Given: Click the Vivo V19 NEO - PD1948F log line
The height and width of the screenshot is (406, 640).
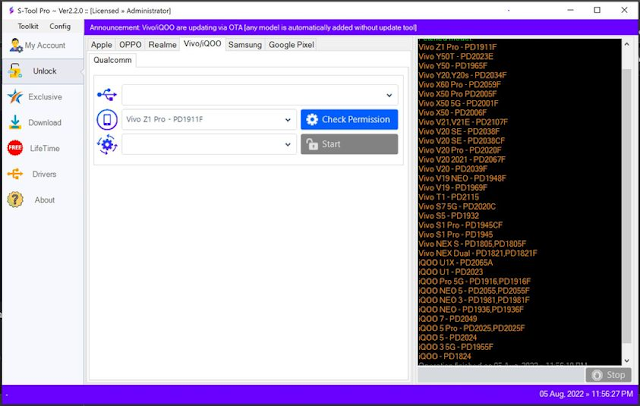Looking at the screenshot, I should 462,178.
